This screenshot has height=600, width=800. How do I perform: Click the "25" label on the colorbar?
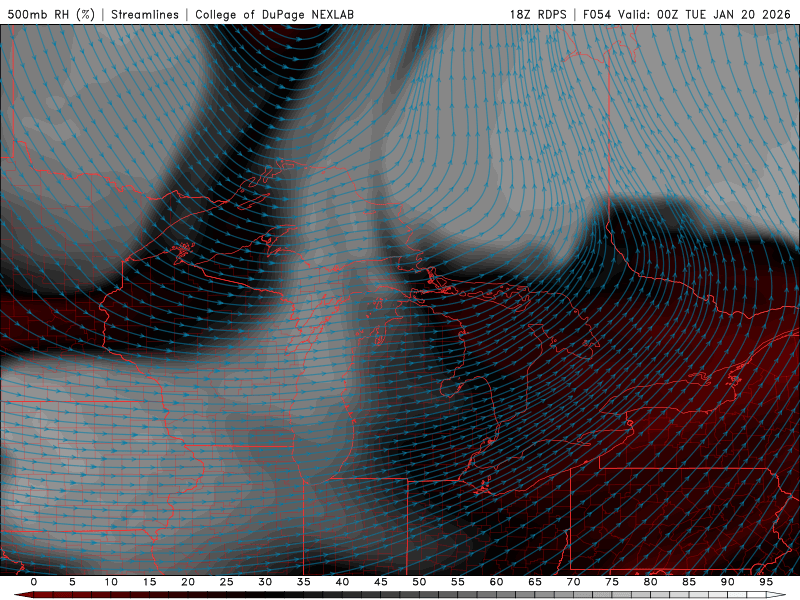[x=227, y=582]
